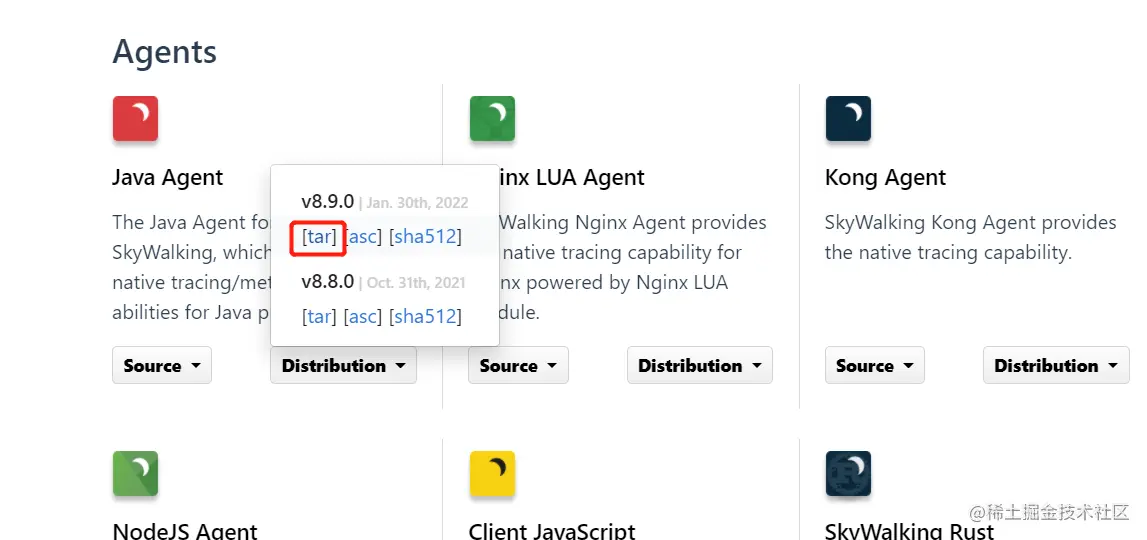Click the v8.8.0 version label
This screenshot has width=1147, height=540.
click(328, 282)
